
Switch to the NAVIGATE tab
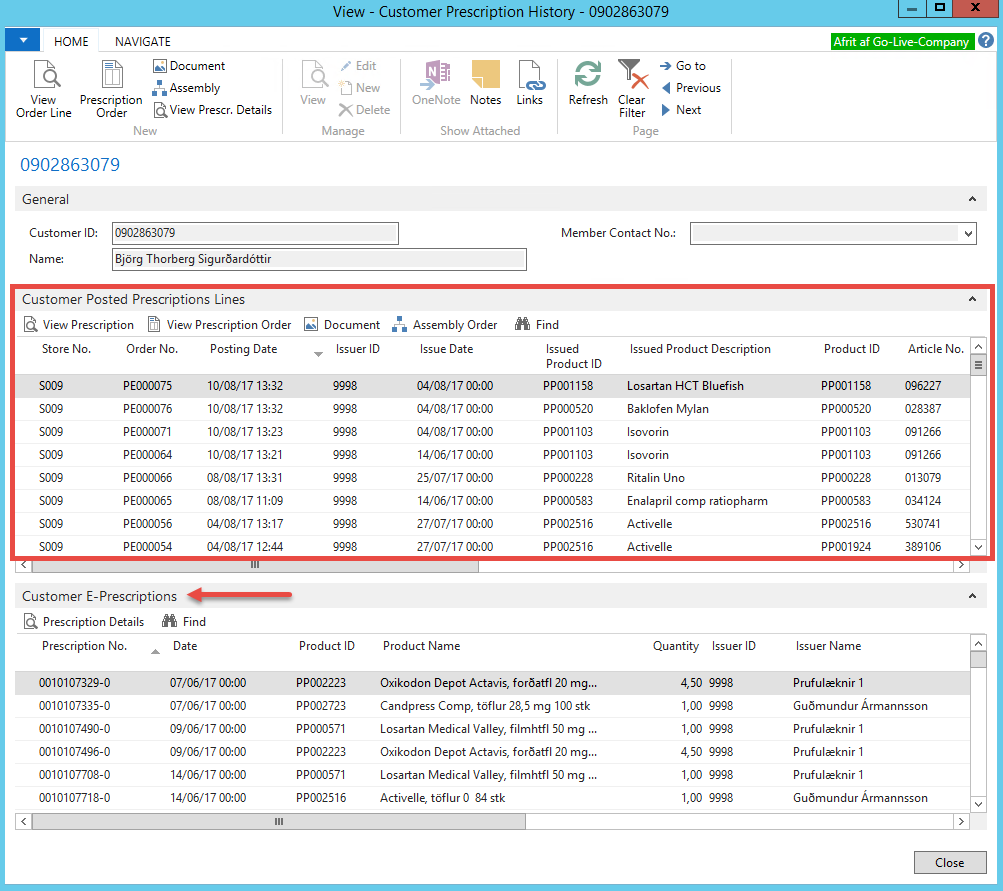click(142, 42)
